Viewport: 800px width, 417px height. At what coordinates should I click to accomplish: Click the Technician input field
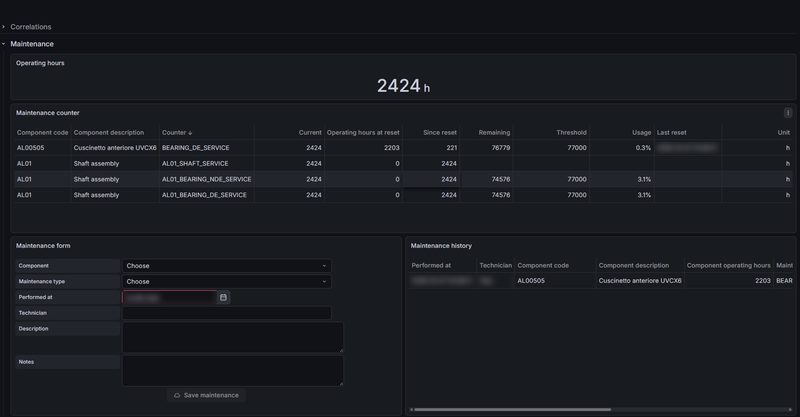pyautogui.click(x=227, y=313)
